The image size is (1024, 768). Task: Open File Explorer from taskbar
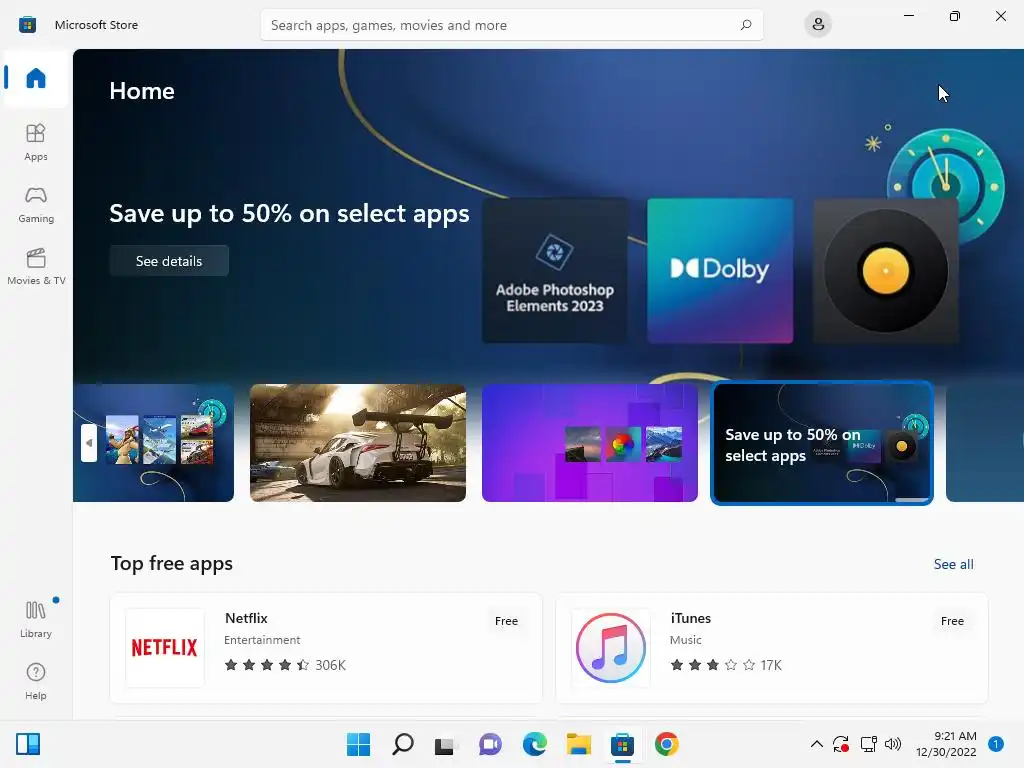579,744
